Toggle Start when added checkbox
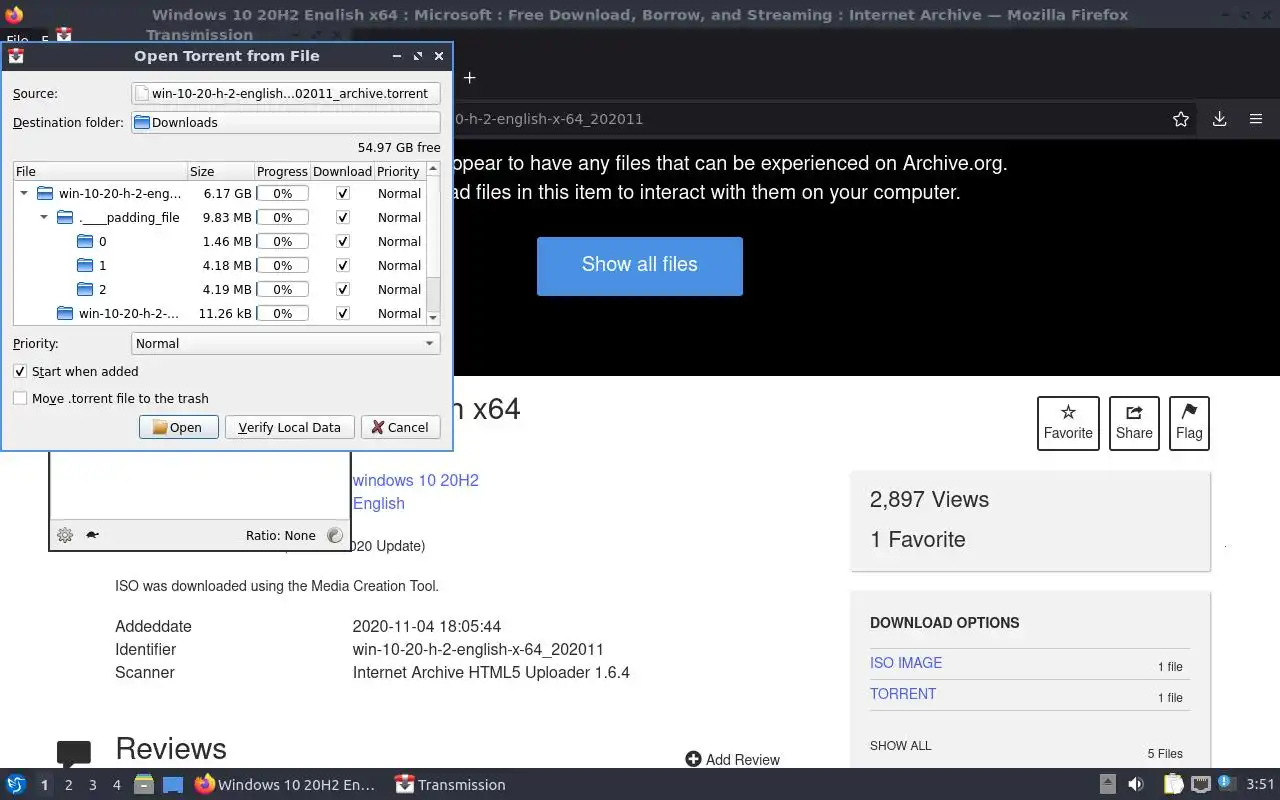 click(20, 371)
